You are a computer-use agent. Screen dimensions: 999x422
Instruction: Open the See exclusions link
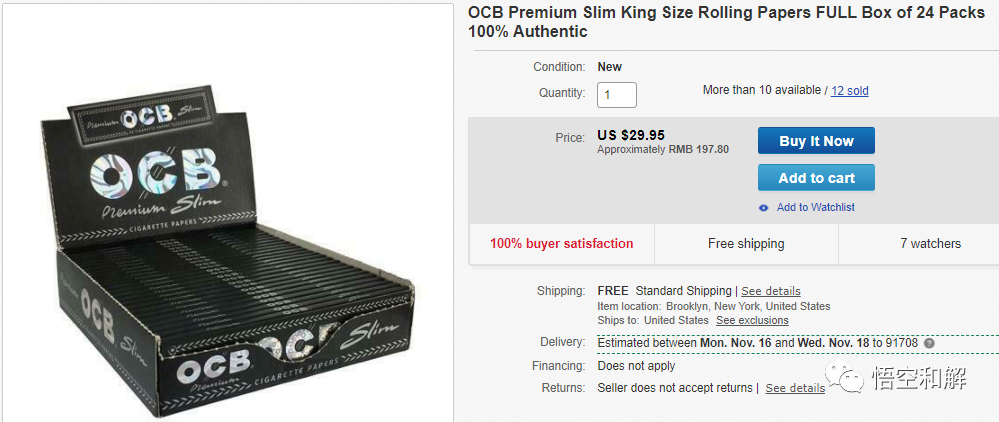click(x=752, y=321)
